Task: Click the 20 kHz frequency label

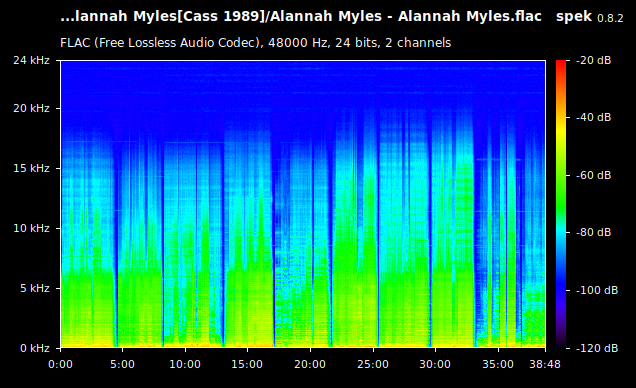Action: click(x=31, y=108)
